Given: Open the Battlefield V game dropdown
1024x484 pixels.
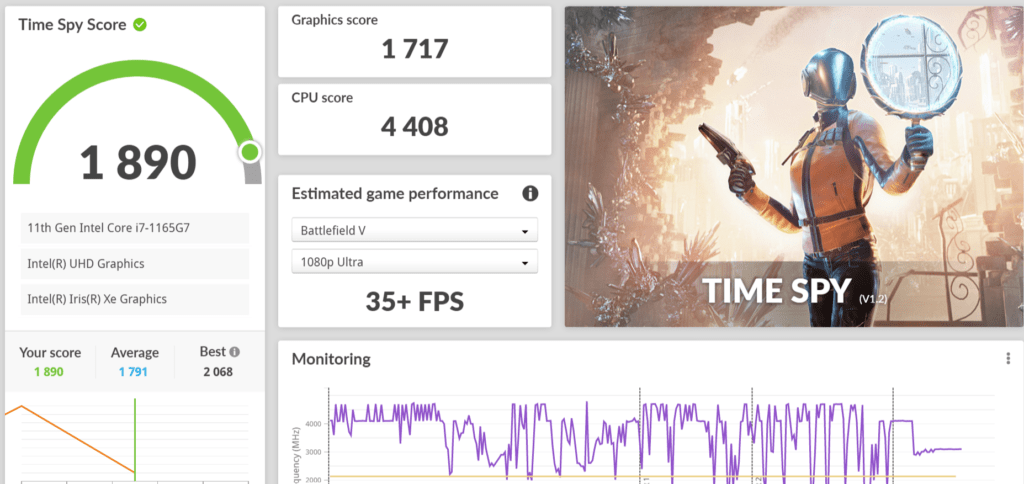Looking at the screenshot, I should tap(414, 231).
